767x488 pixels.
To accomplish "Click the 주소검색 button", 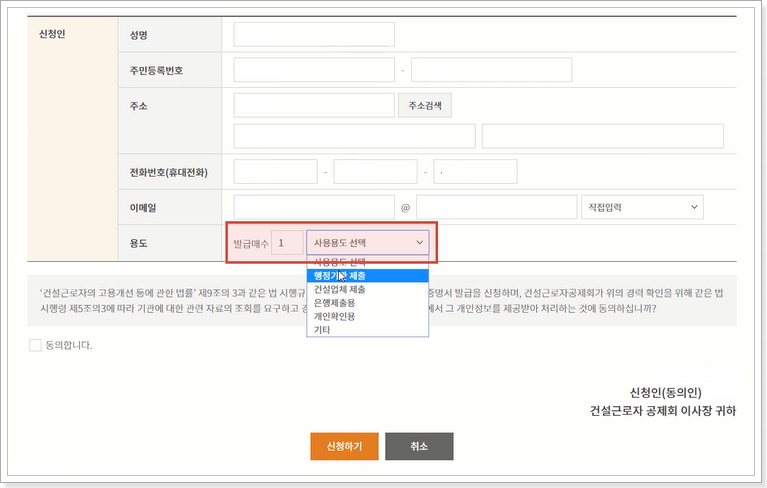I will coord(425,106).
